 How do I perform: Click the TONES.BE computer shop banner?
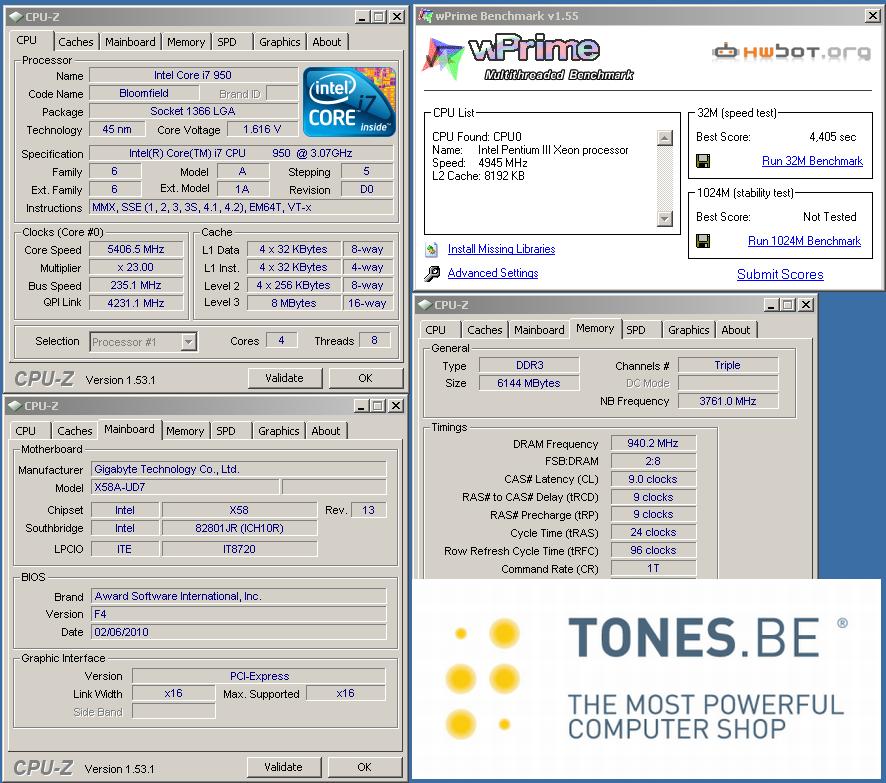pos(646,679)
